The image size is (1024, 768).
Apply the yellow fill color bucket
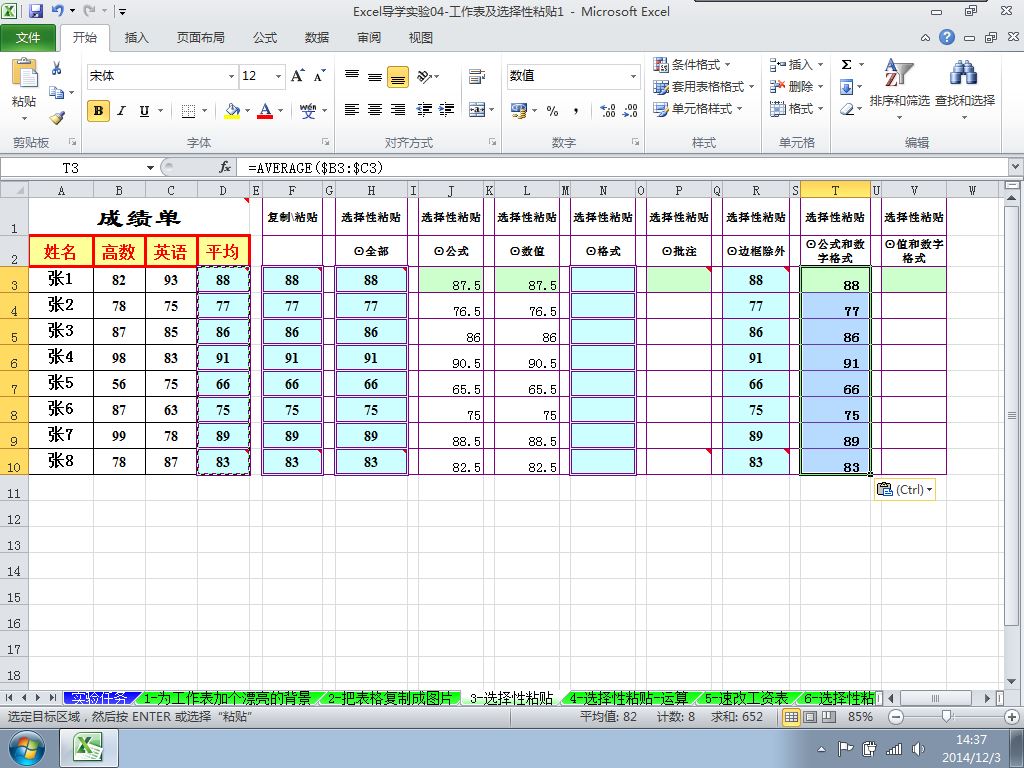232,111
